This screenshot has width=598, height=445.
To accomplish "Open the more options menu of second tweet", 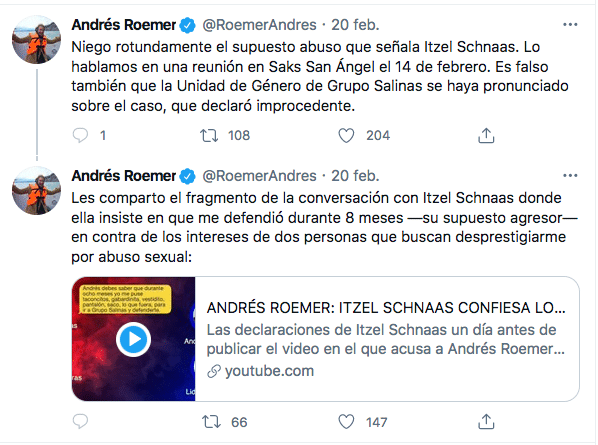I will click(570, 175).
